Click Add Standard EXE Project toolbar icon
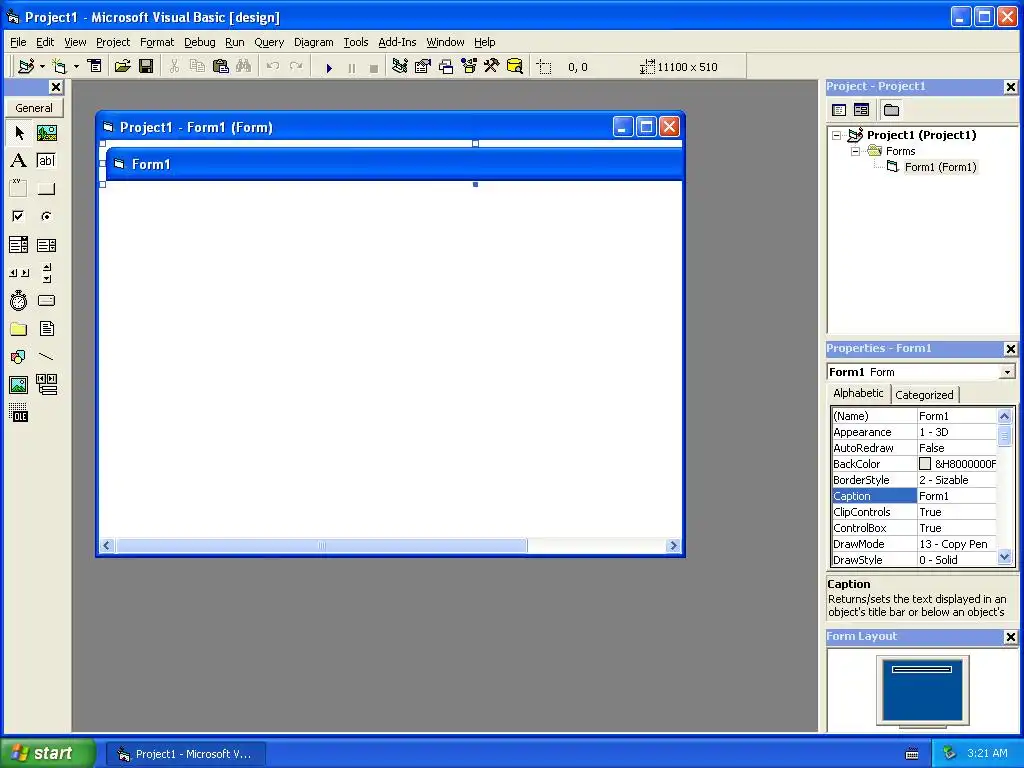This screenshot has width=1024, height=768. click(x=26, y=67)
